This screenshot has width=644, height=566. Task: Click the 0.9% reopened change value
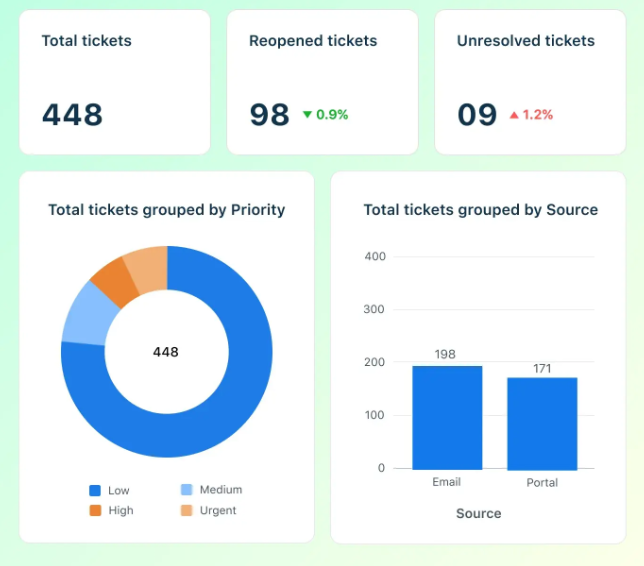332,115
